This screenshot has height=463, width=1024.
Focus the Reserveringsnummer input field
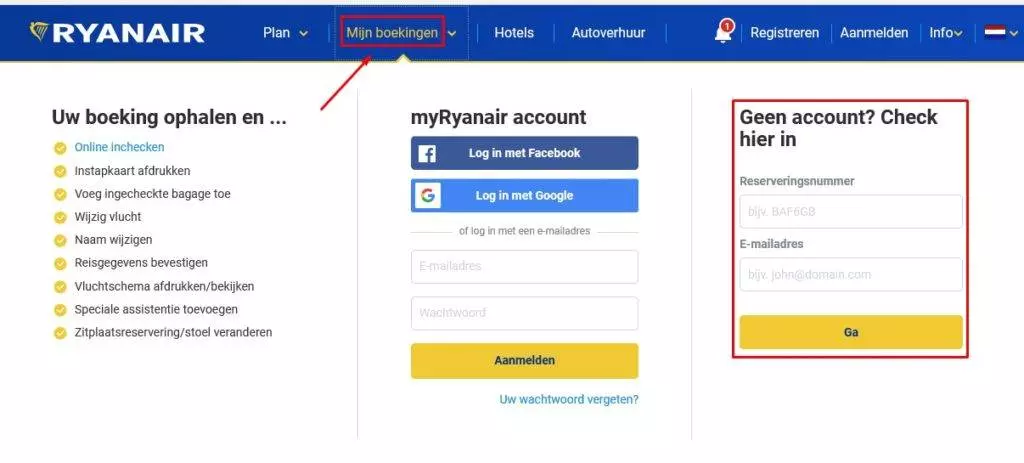coord(851,212)
